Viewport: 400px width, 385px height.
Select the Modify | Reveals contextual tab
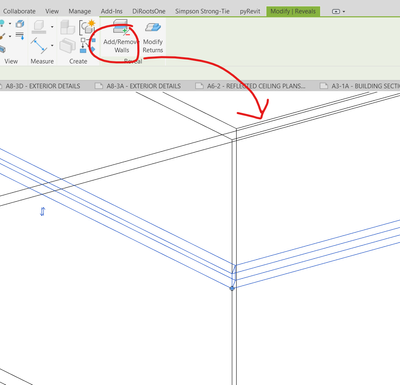click(293, 11)
